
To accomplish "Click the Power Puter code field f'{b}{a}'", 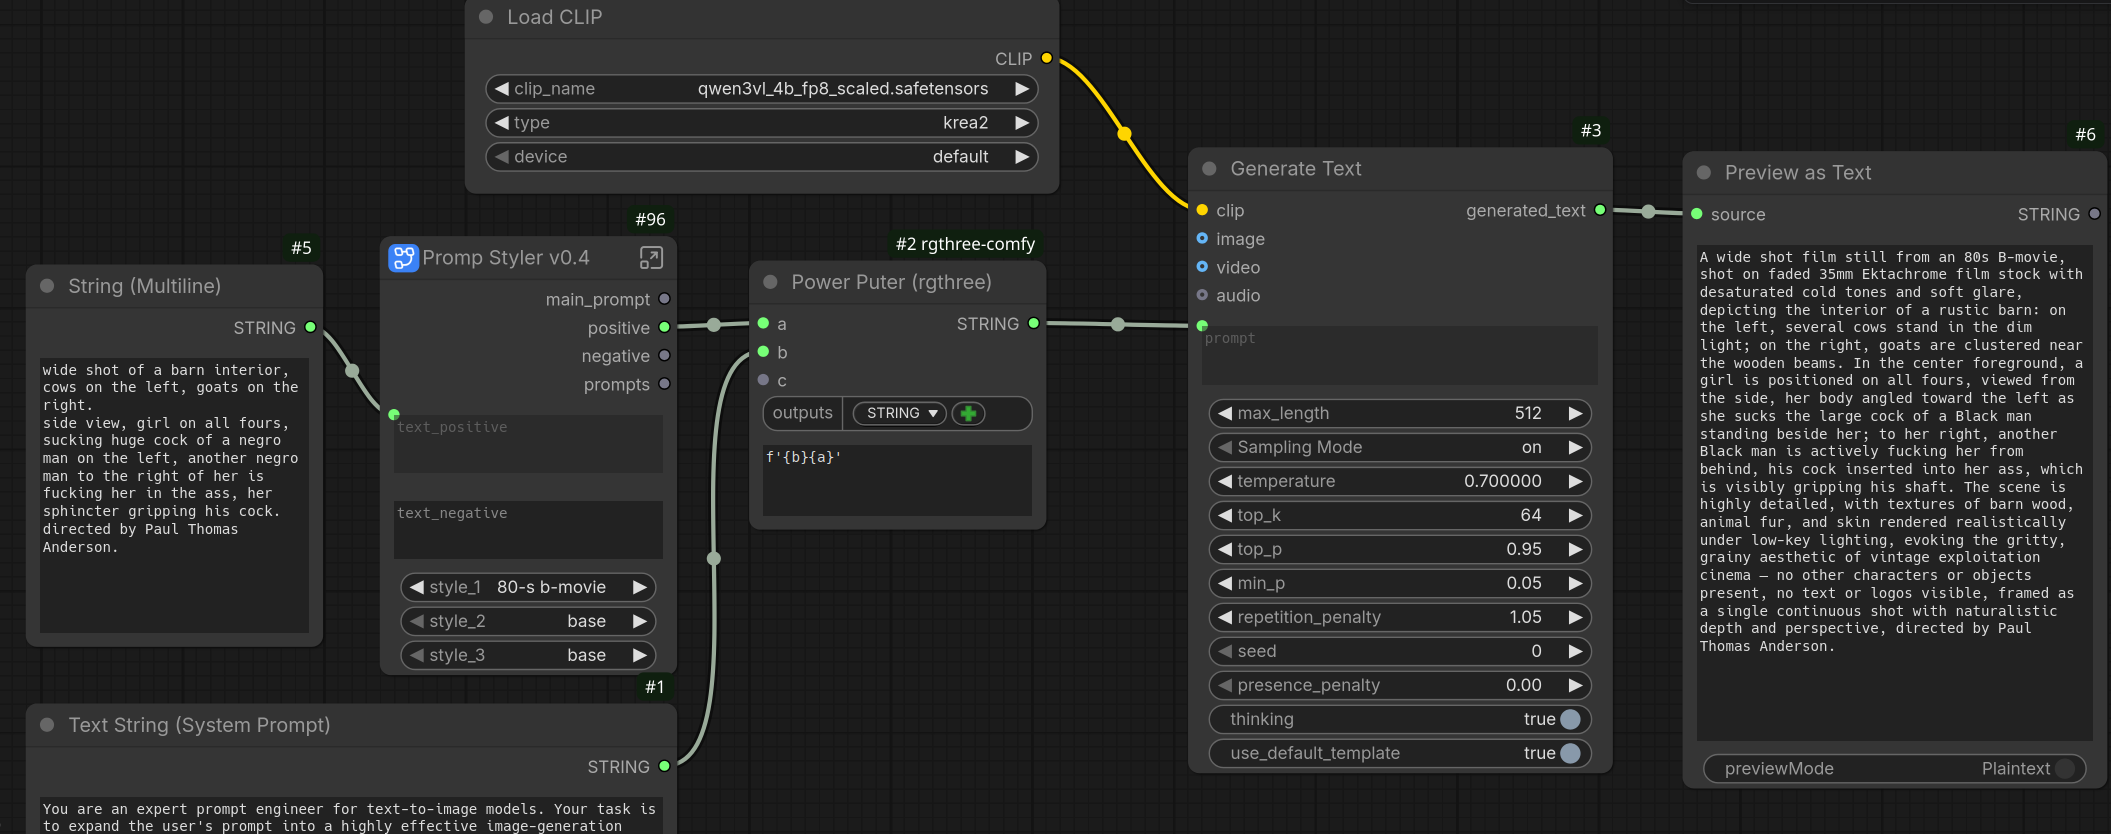I will pos(897,480).
